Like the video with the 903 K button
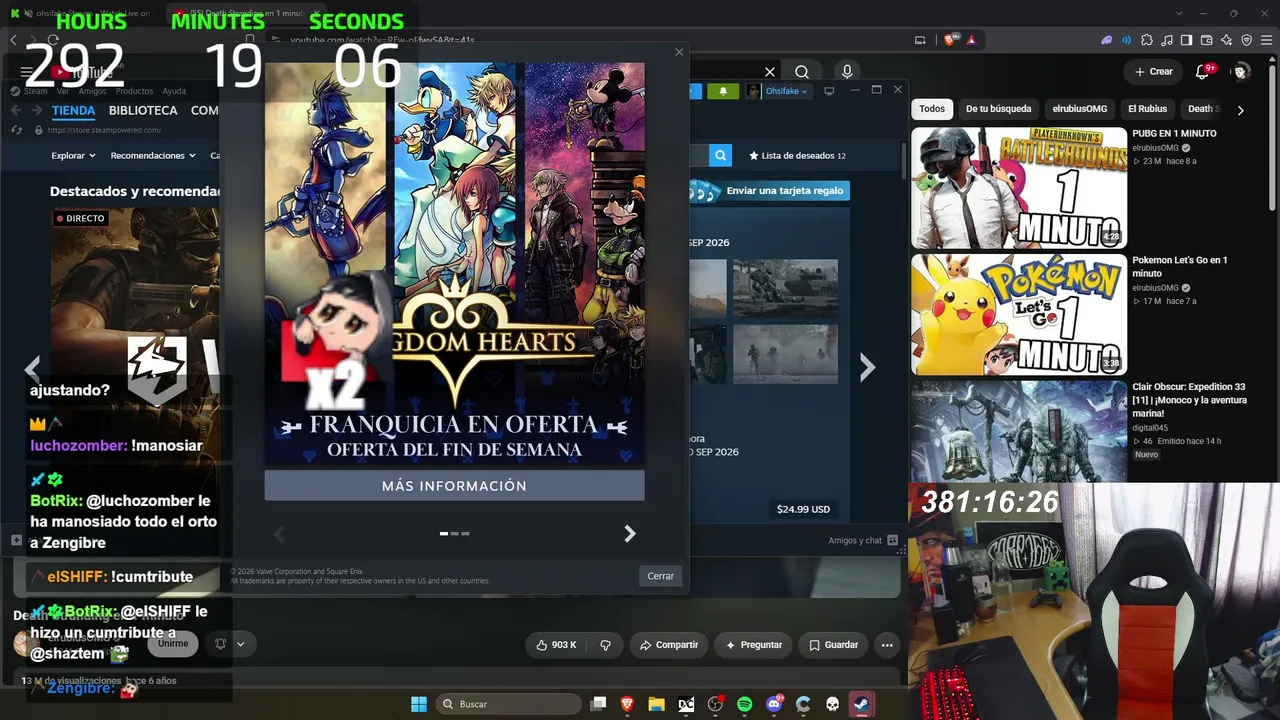The height and width of the screenshot is (720, 1280). tap(556, 645)
